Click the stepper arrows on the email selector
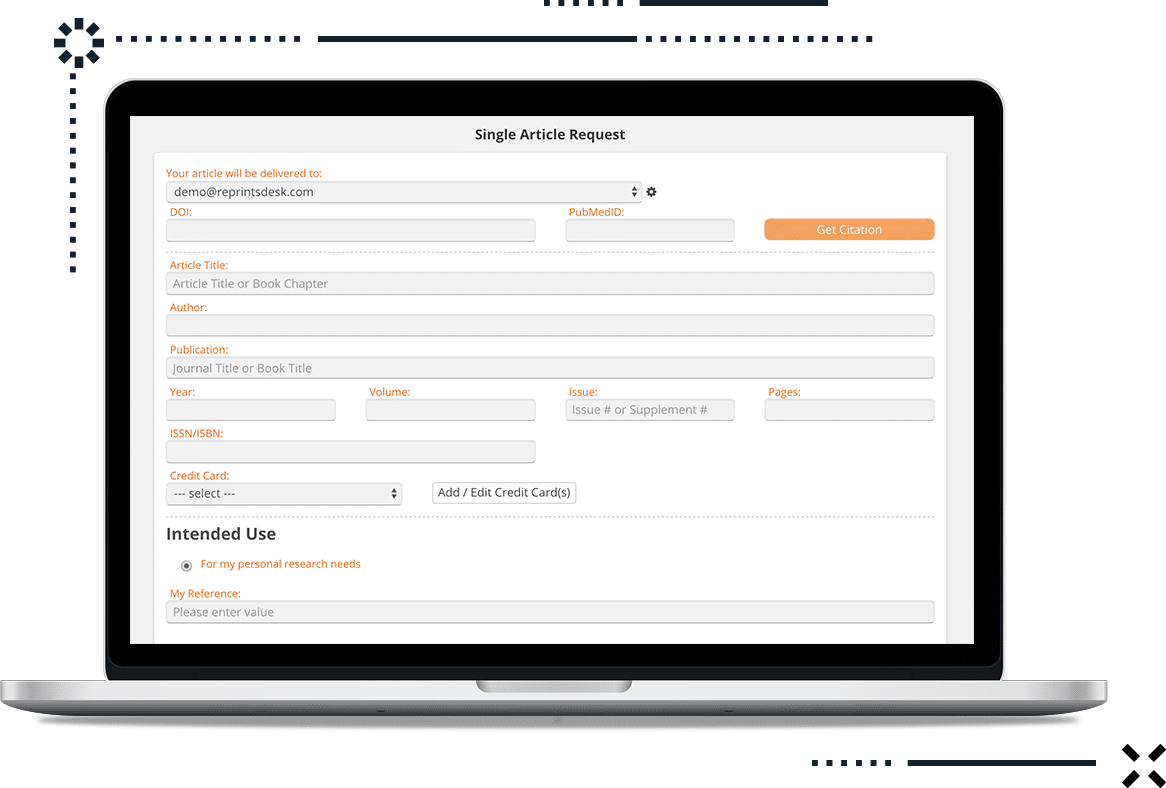The height and width of the screenshot is (788, 1166). click(634, 191)
